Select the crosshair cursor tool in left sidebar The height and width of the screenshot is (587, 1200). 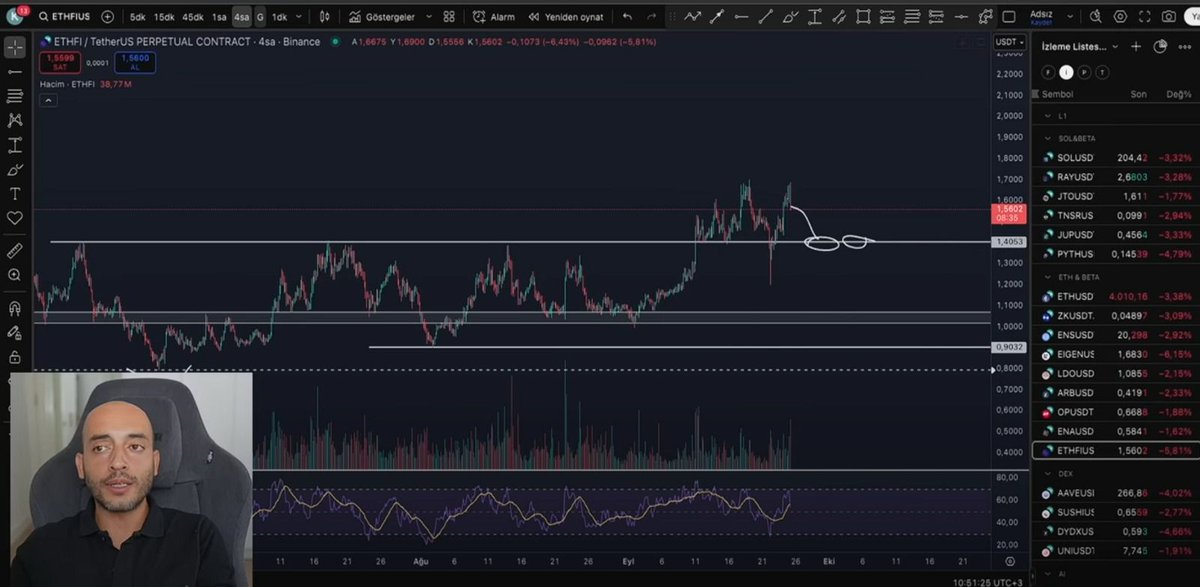point(15,47)
